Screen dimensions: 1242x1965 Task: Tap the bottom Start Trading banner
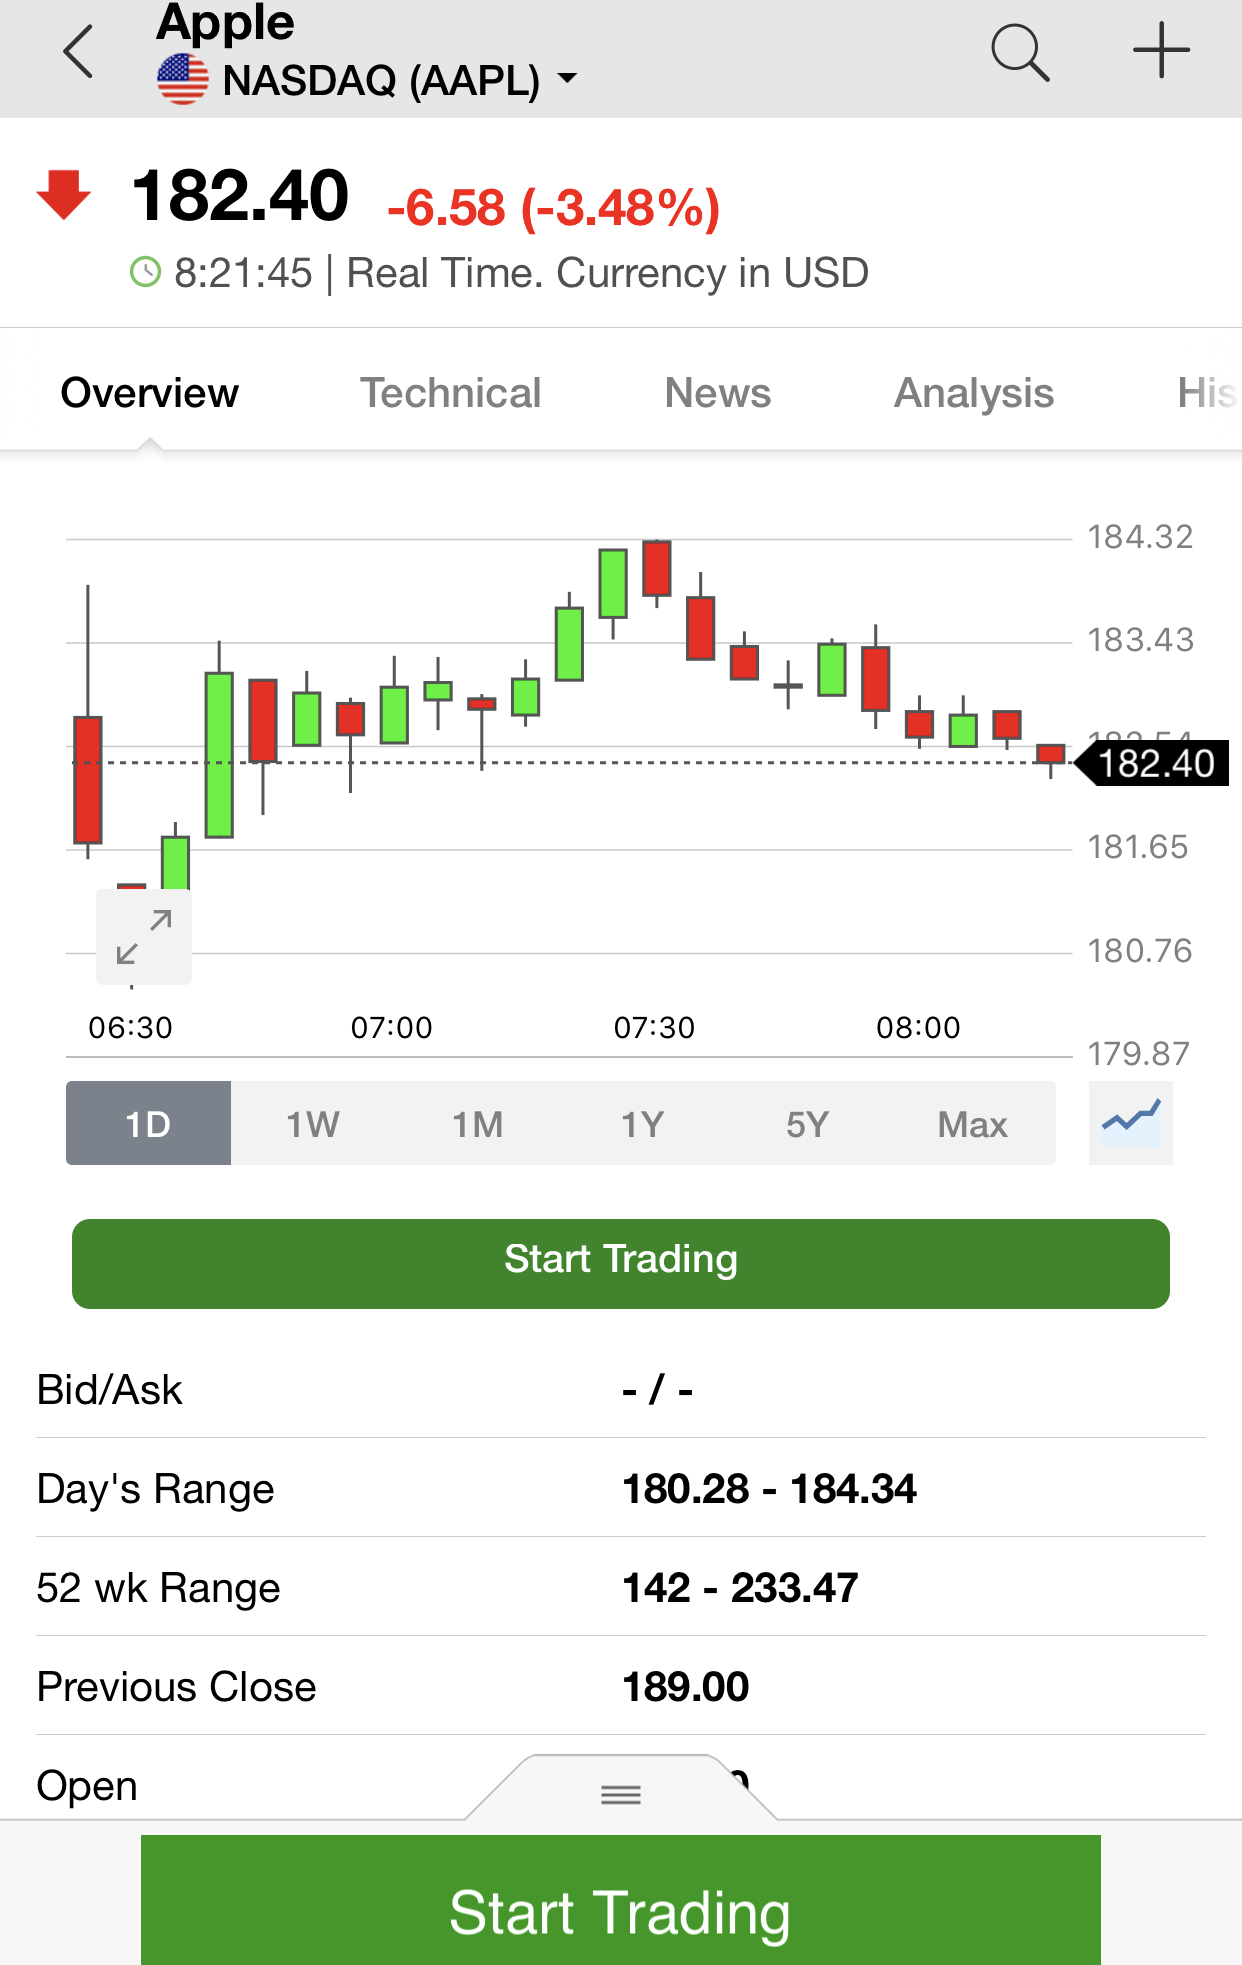621,1900
